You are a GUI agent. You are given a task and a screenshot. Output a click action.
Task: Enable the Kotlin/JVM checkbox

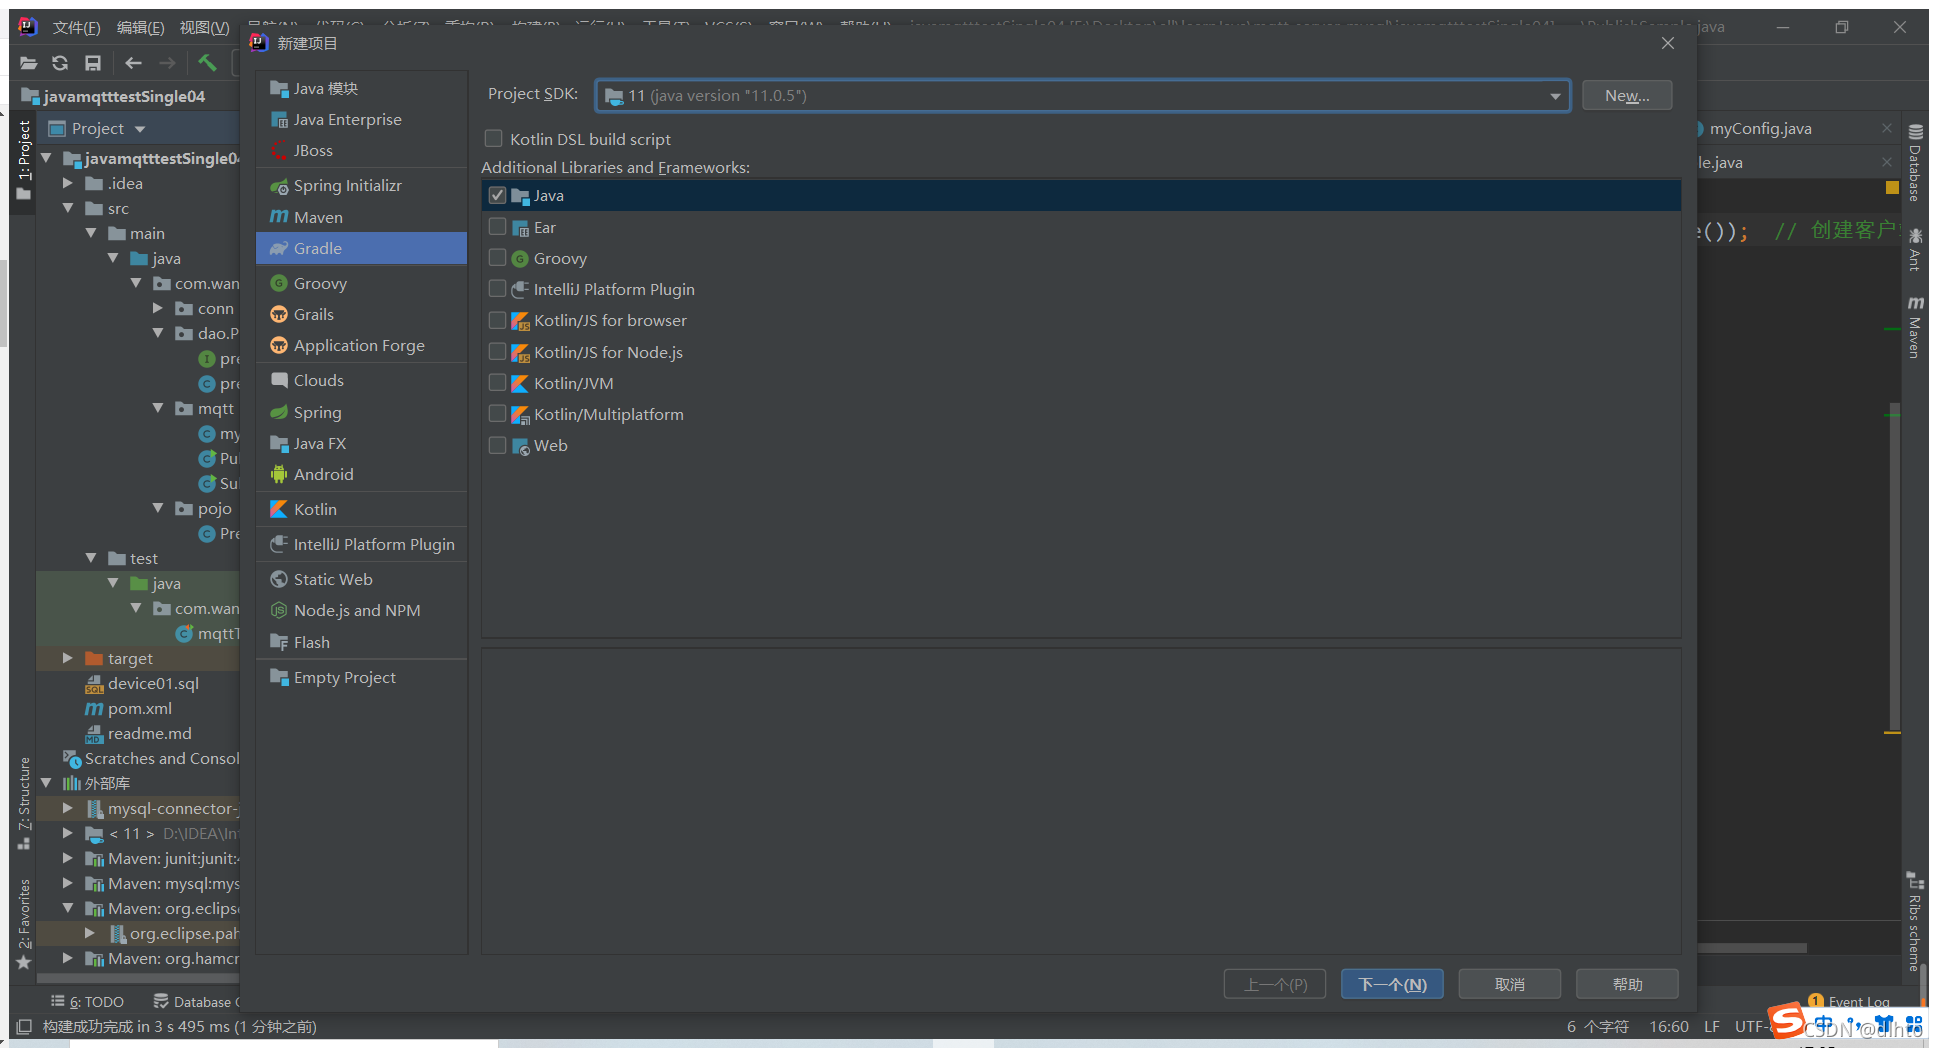[x=497, y=383]
